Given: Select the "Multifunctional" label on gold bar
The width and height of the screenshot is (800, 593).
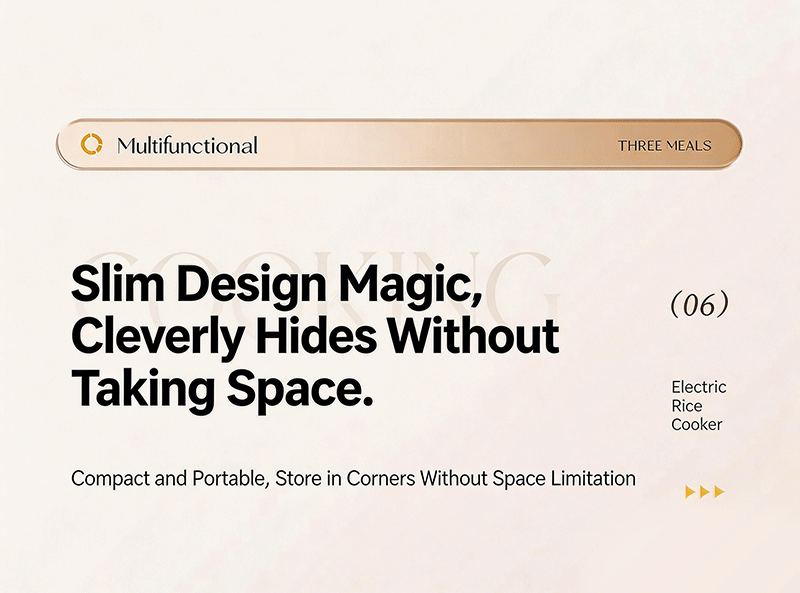Looking at the screenshot, I should 187,146.
